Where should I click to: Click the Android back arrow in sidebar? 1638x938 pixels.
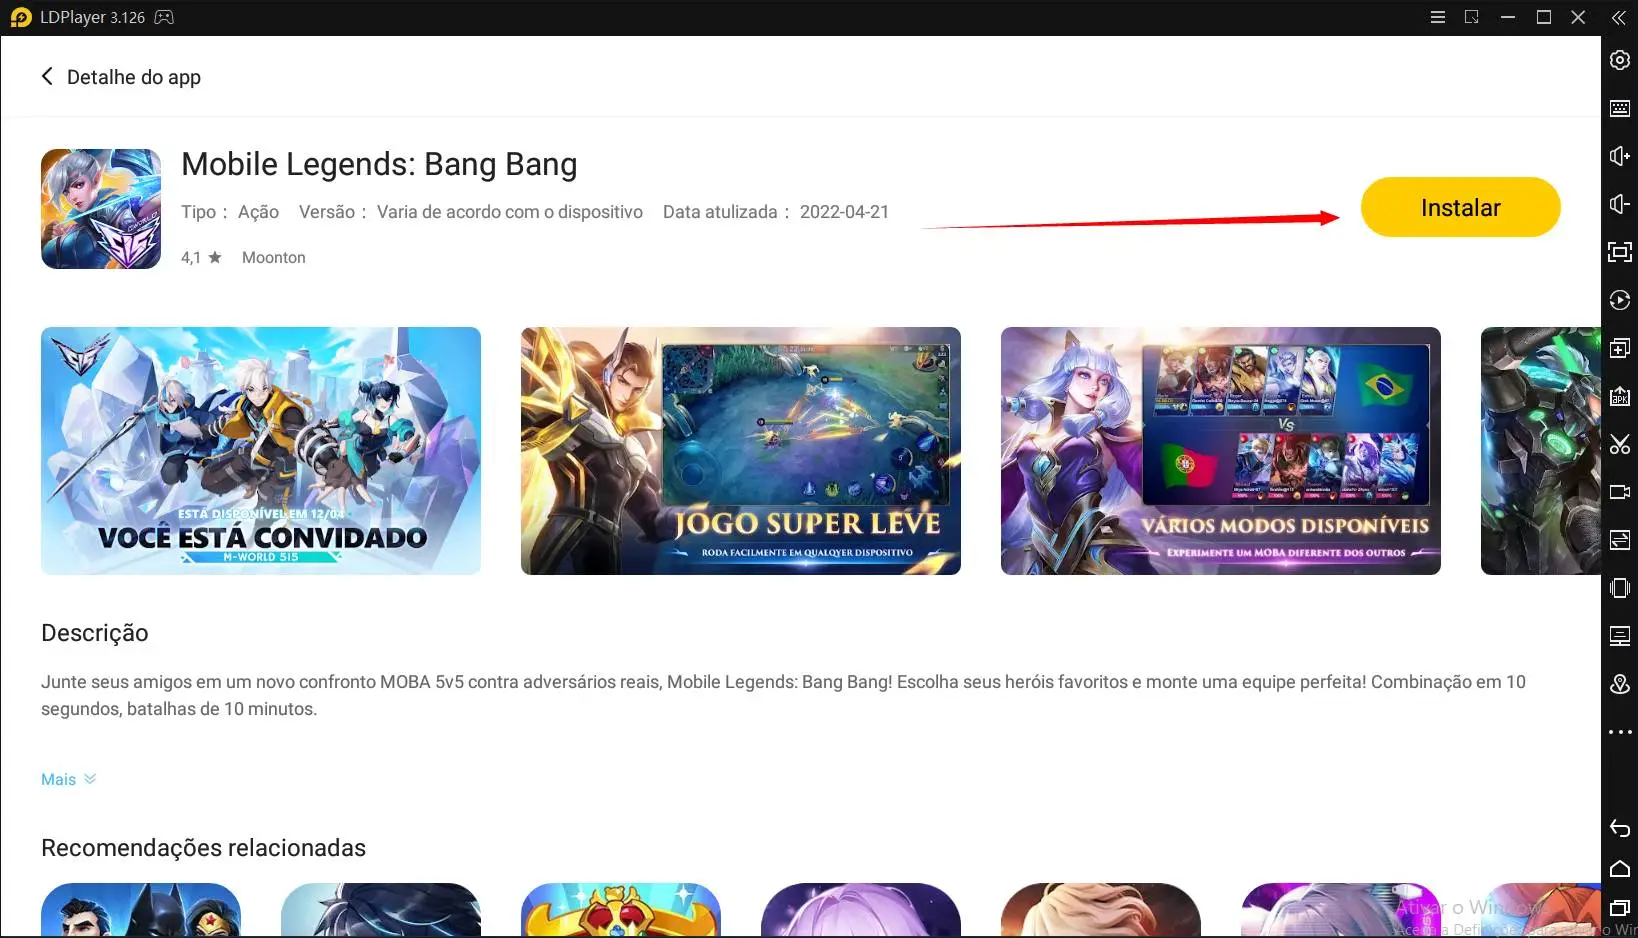coord(1620,828)
